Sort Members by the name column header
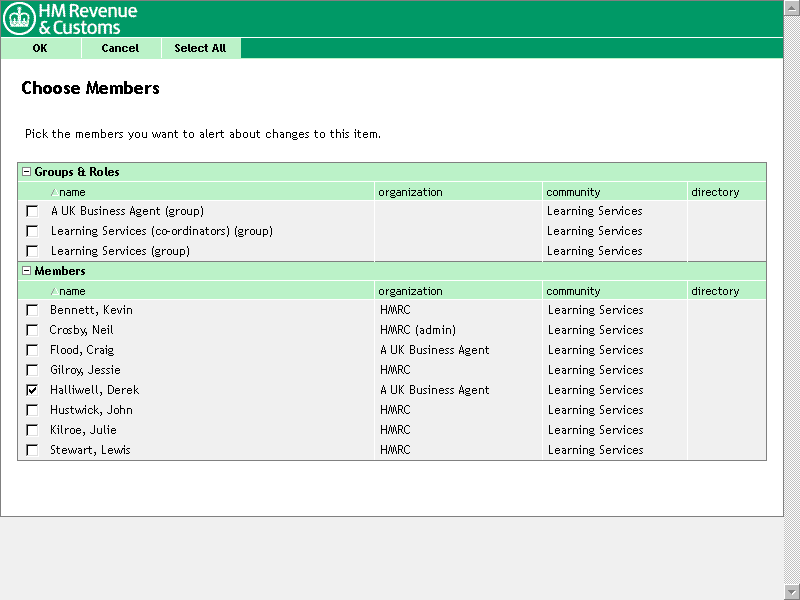 pyautogui.click(x=72, y=291)
